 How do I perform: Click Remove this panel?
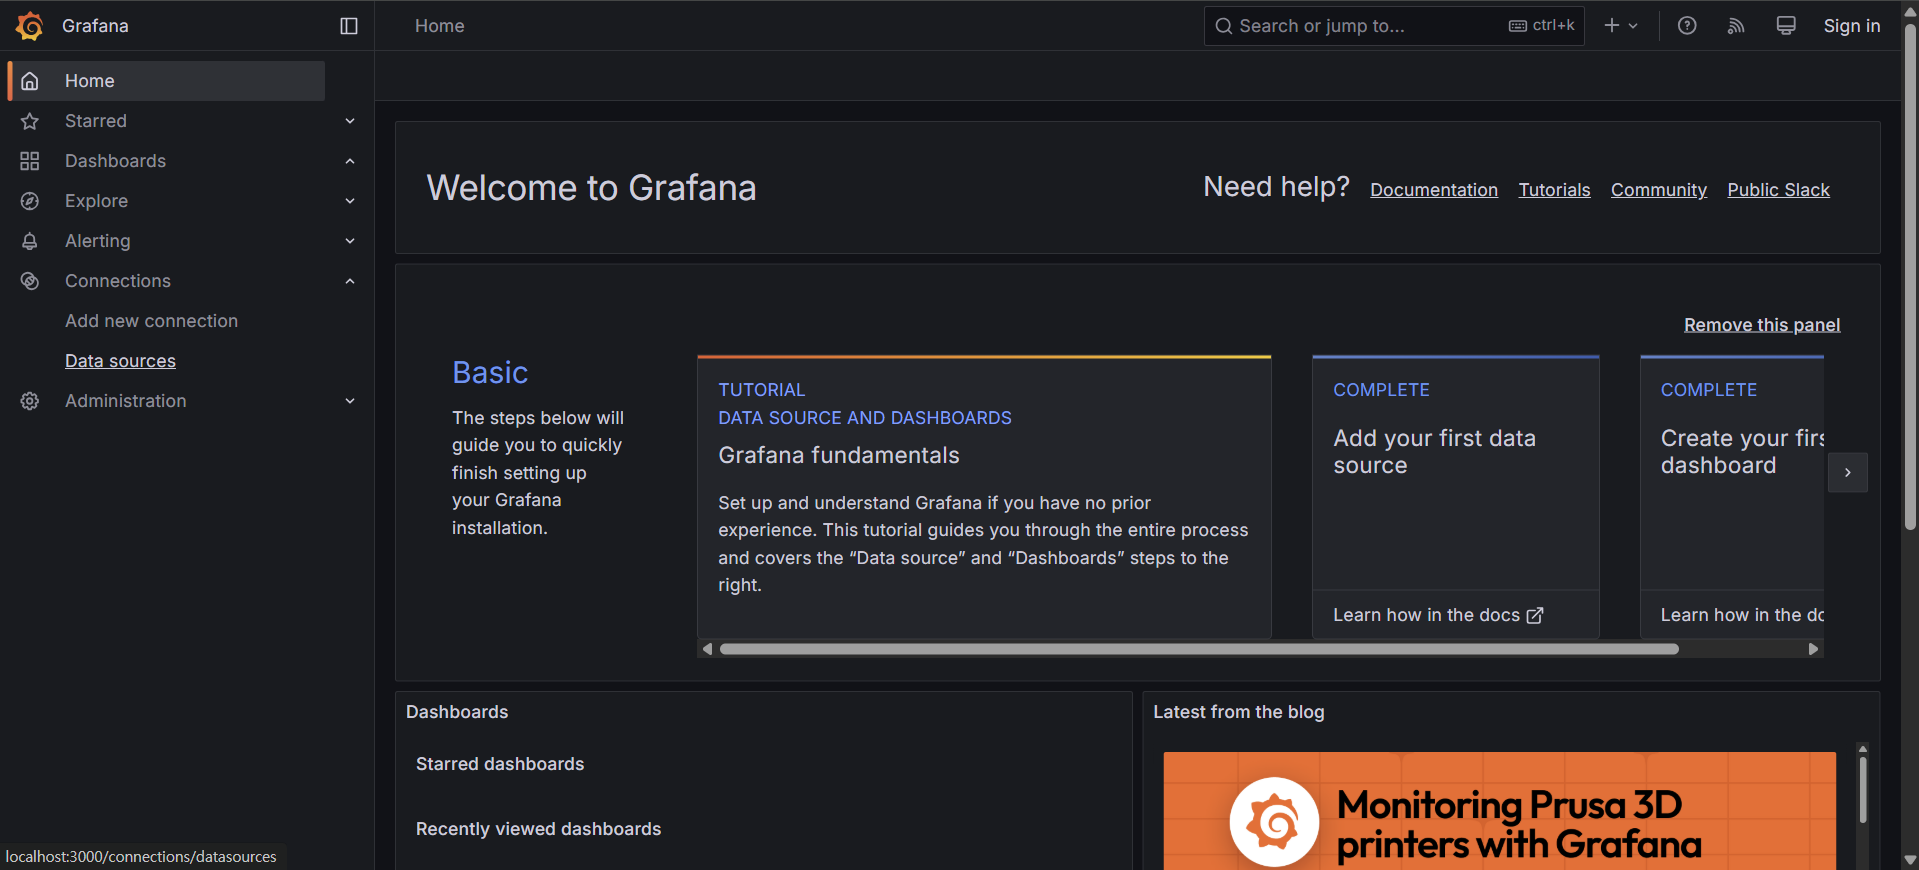tap(1761, 325)
